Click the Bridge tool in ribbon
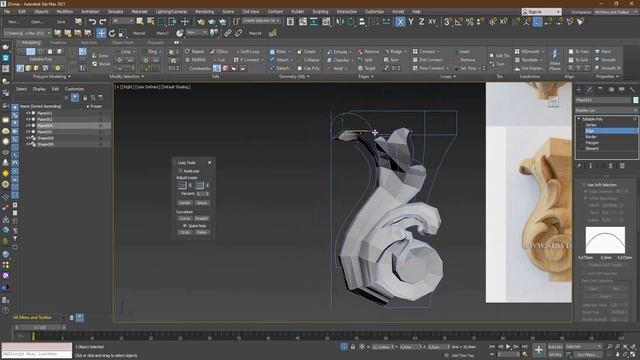Viewport: 640px width, 360px height. click(x=395, y=52)
